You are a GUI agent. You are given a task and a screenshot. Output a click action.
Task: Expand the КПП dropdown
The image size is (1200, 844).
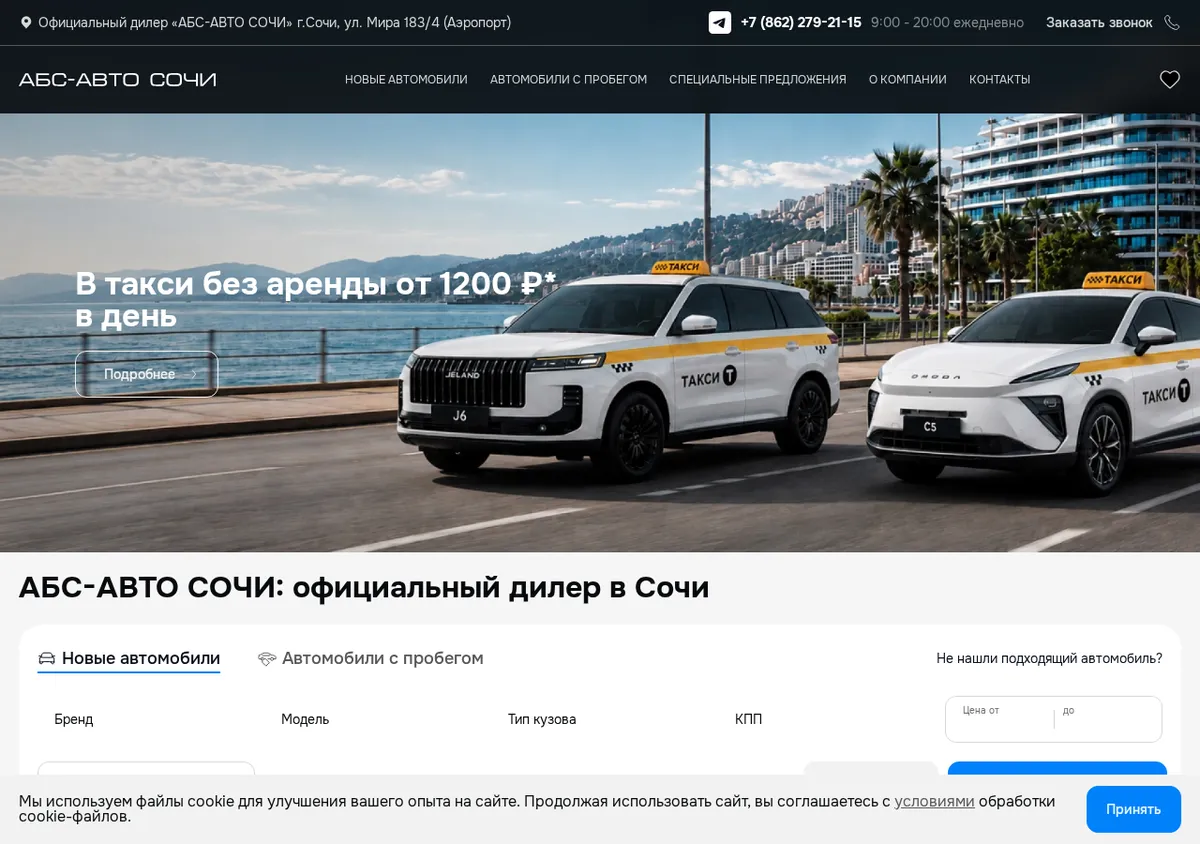pyautogui.click(x=827, y=719)
